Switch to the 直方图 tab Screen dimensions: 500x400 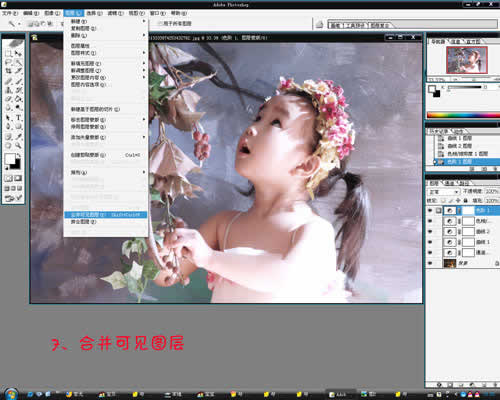[473, 42]
